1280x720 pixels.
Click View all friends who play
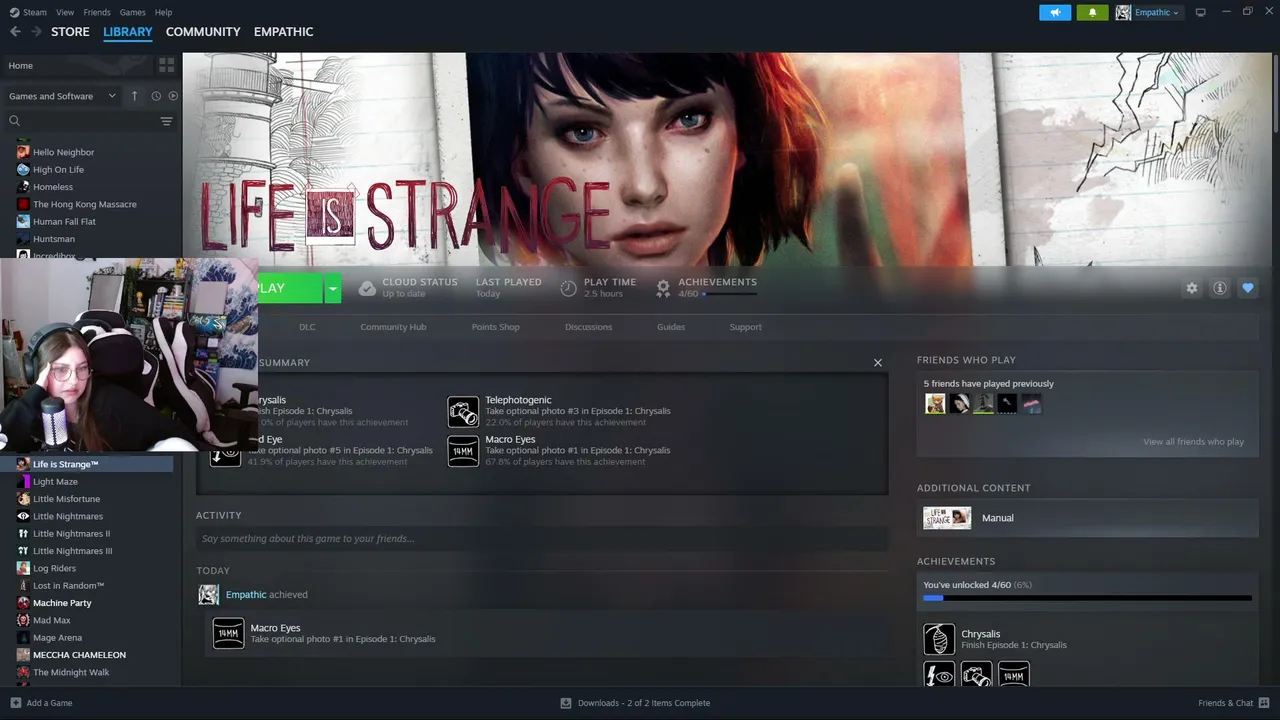click(x=1194, y=442)
